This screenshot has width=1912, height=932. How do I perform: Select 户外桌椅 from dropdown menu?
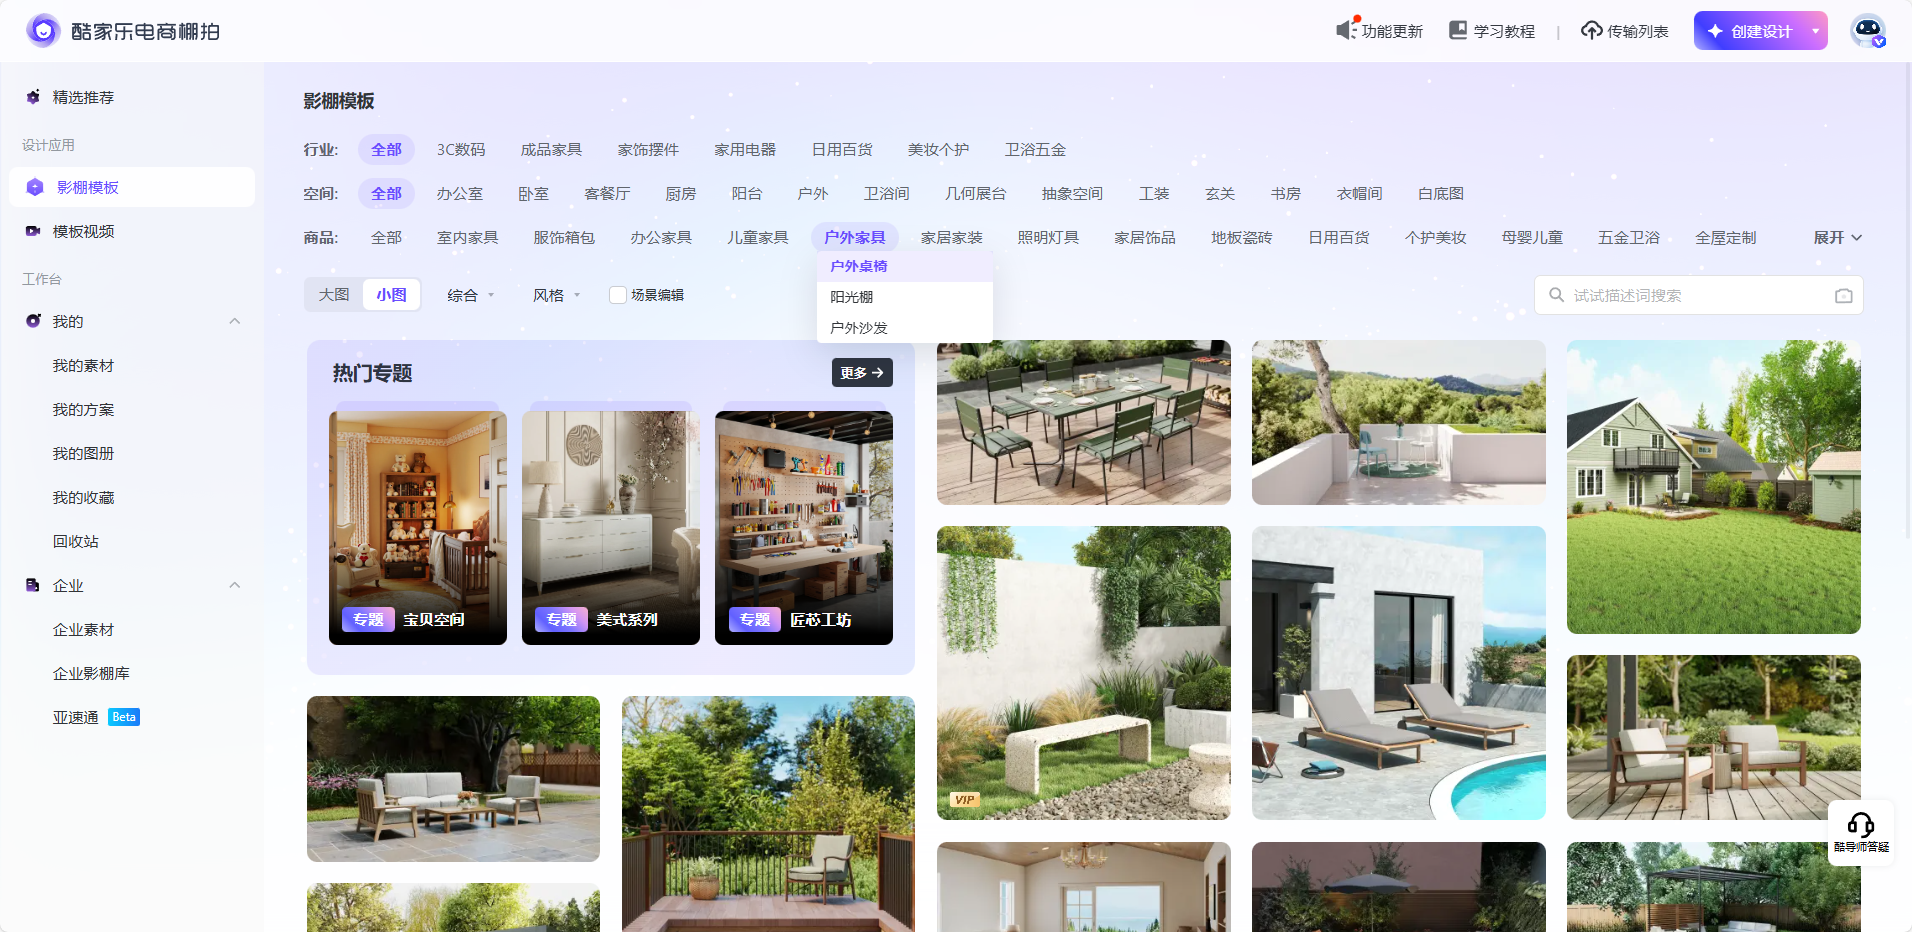pyautogui.click(x=905, y=266)
